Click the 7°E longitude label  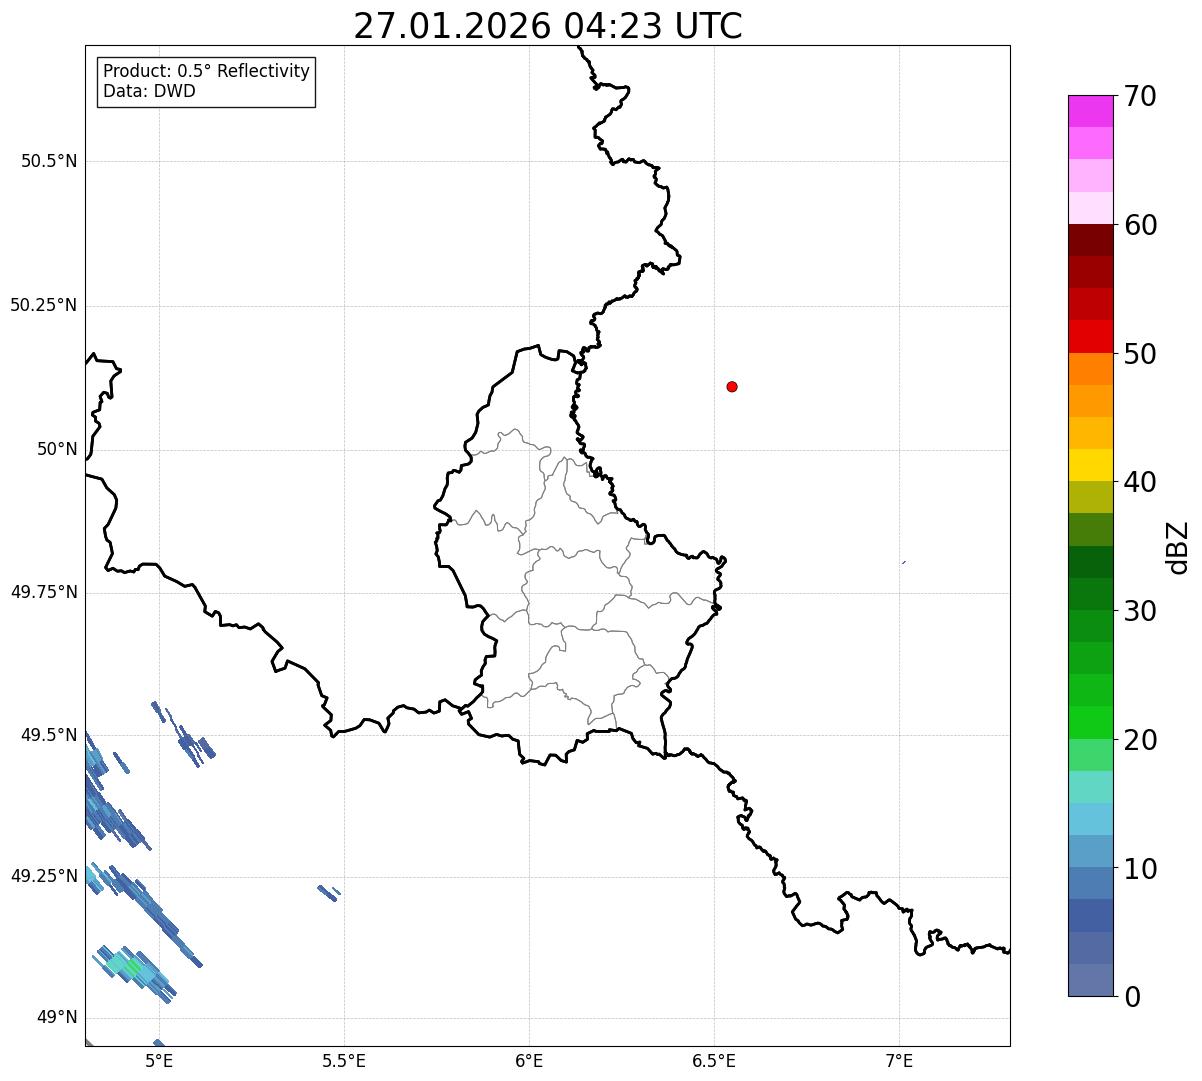[x=899, y=1060]
